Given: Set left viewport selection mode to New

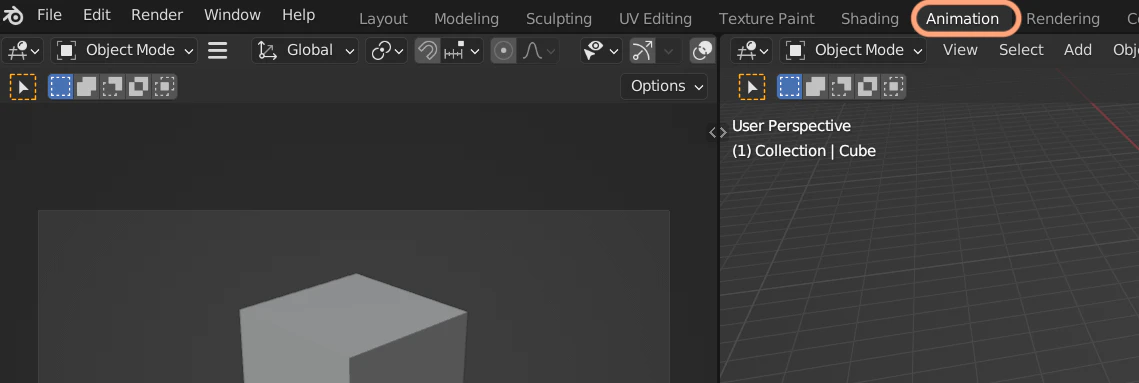Looking at the screenshot, I should [60, 87].
